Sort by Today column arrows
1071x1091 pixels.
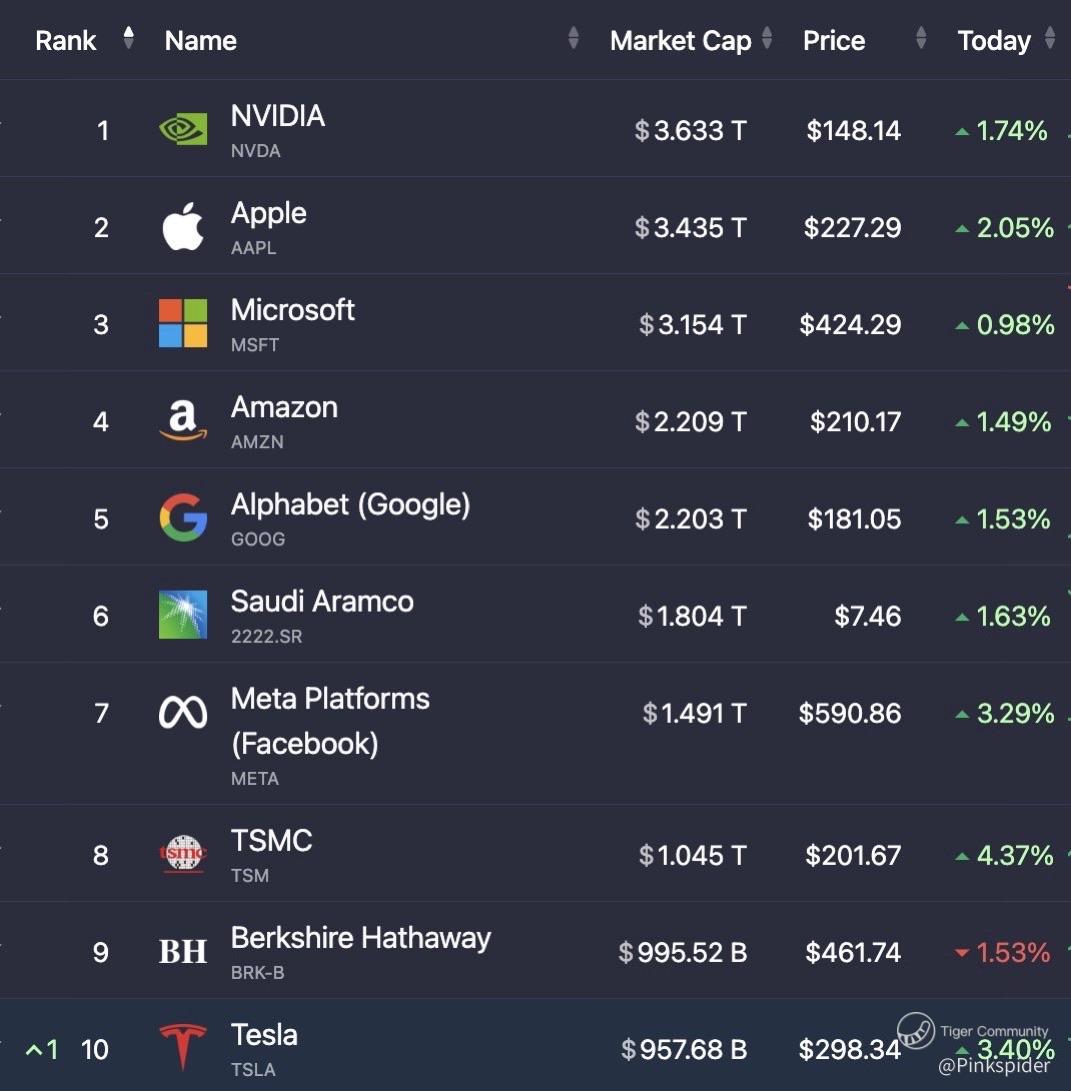[x=1050, y=38]
